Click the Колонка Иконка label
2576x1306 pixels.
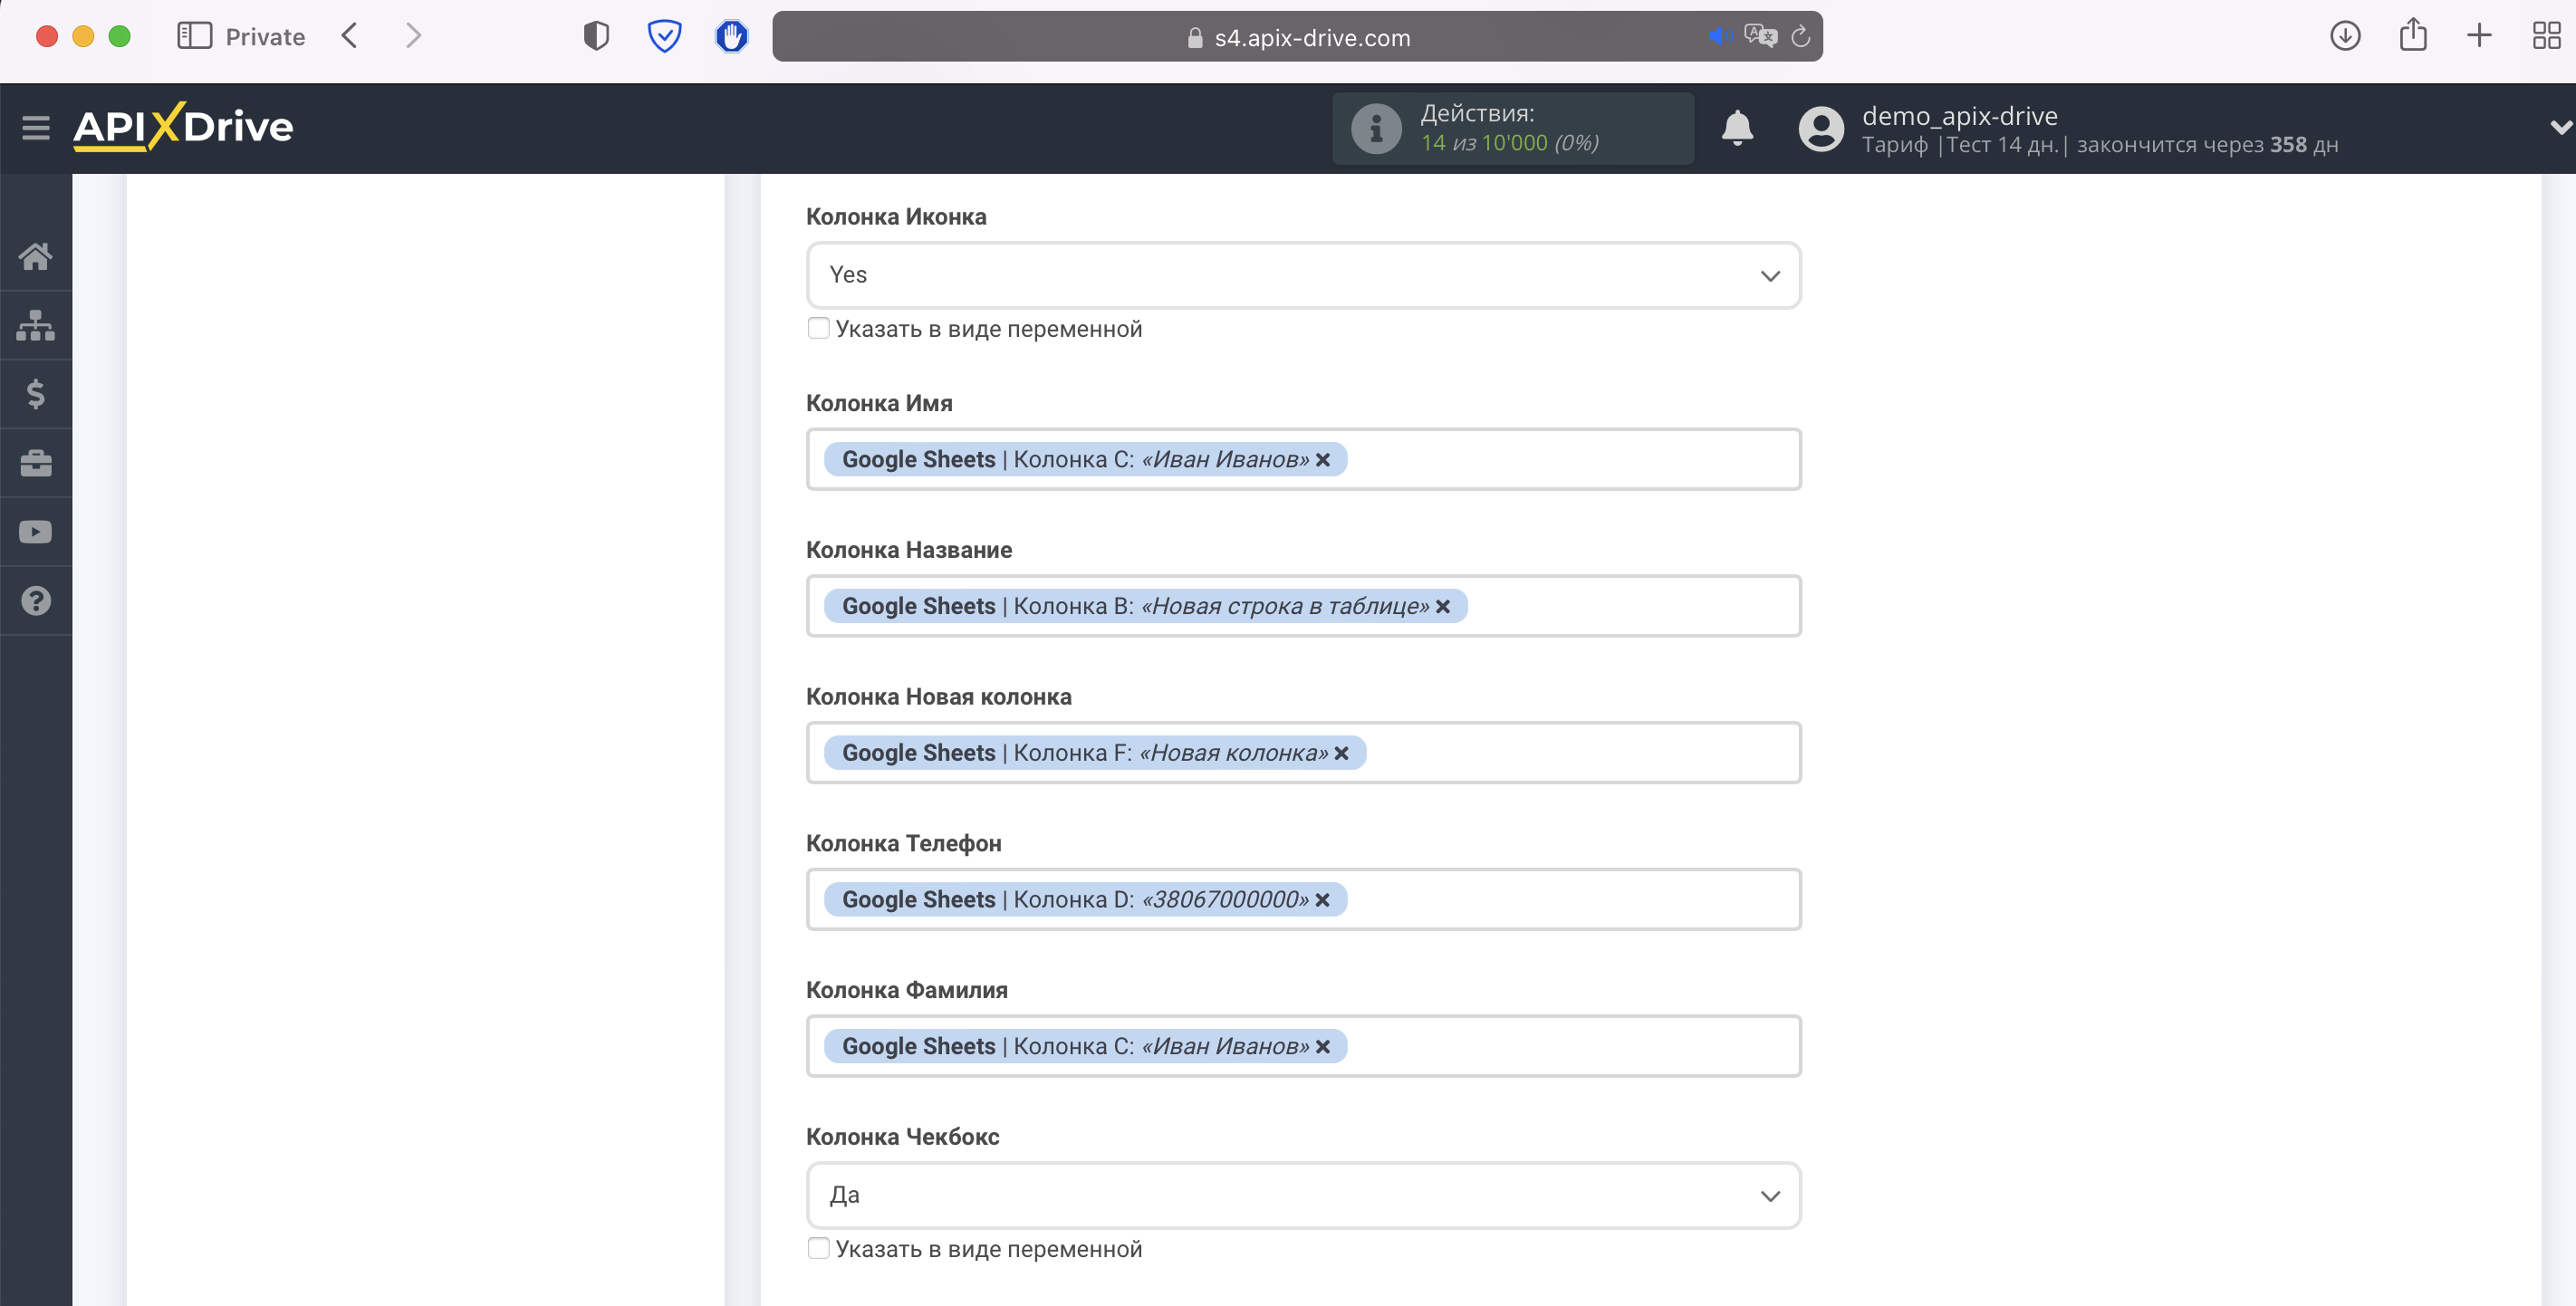coord(896,217)
